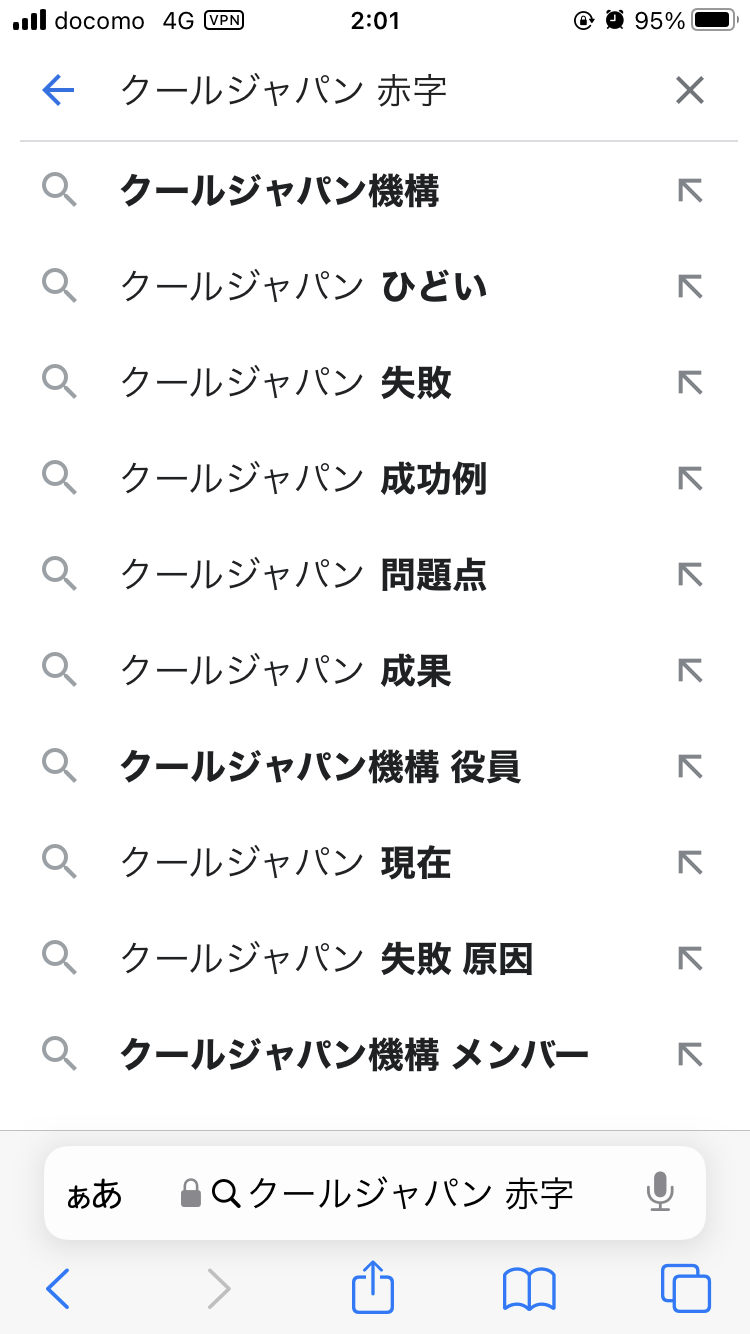Screen dimensions: 750x1334
Task: Insert the クールジャパン 問題点 suggestion via its arrow
Action: (x=690, y=574)
